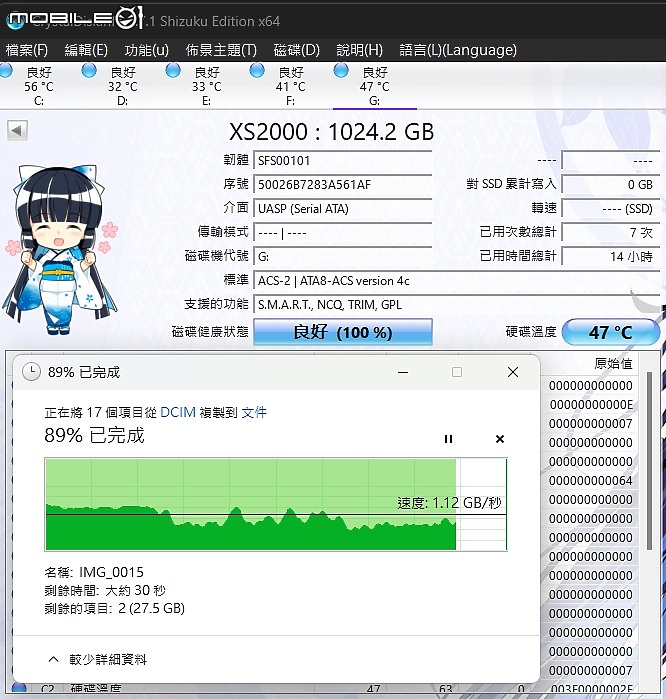The width and height of the screenshot is (666, 699).
Task: Open the 說明(H) menu
Action: (359, 50)
